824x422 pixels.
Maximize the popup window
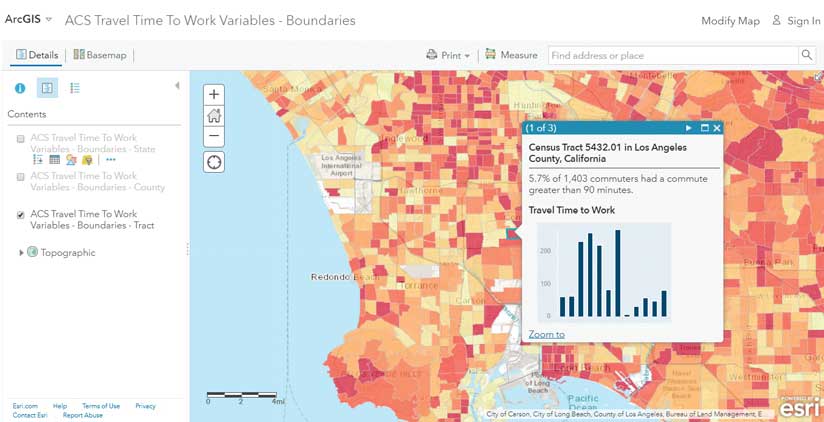[705, 128]
